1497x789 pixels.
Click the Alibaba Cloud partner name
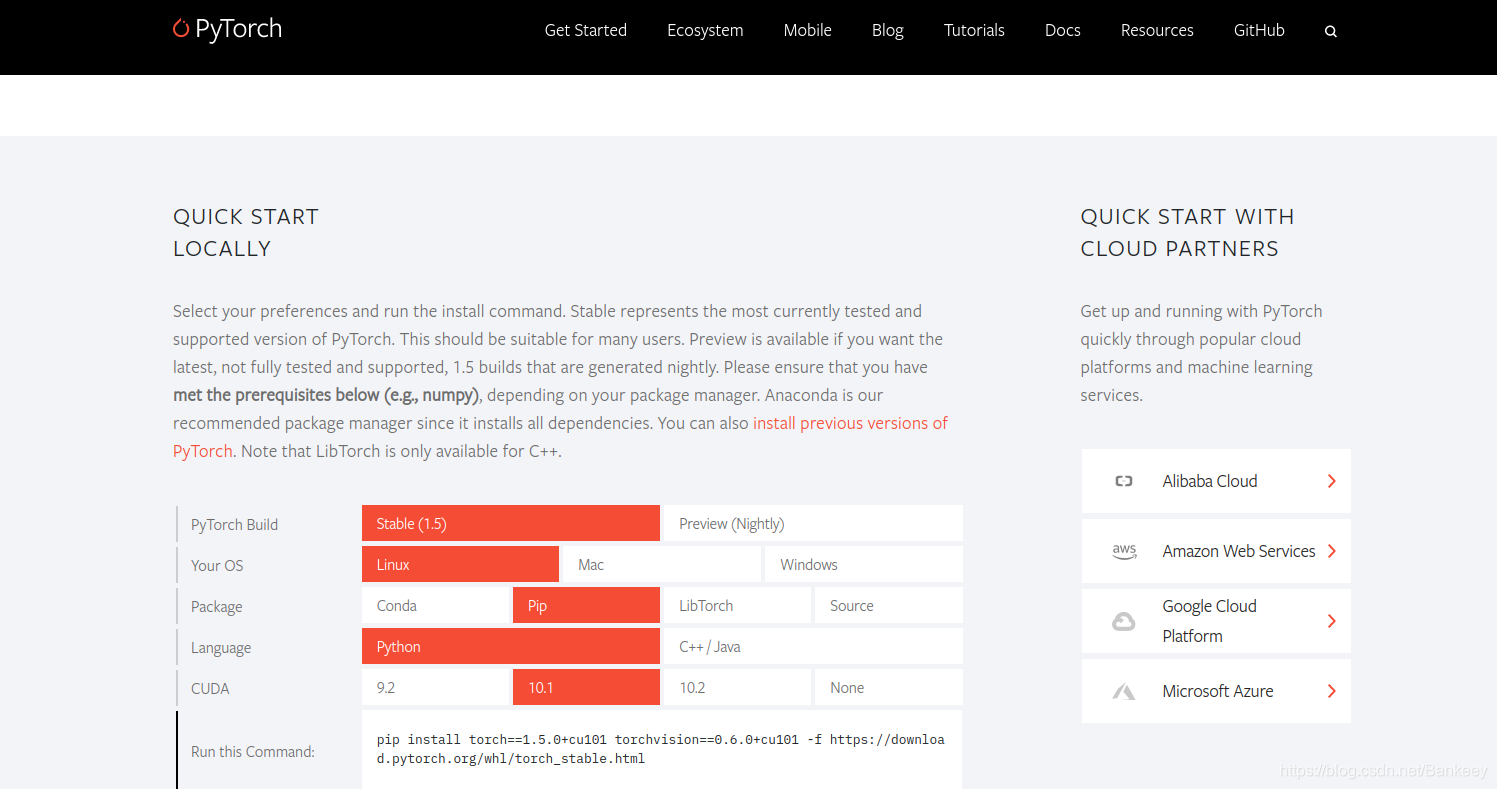click(x=1209, y=481)
